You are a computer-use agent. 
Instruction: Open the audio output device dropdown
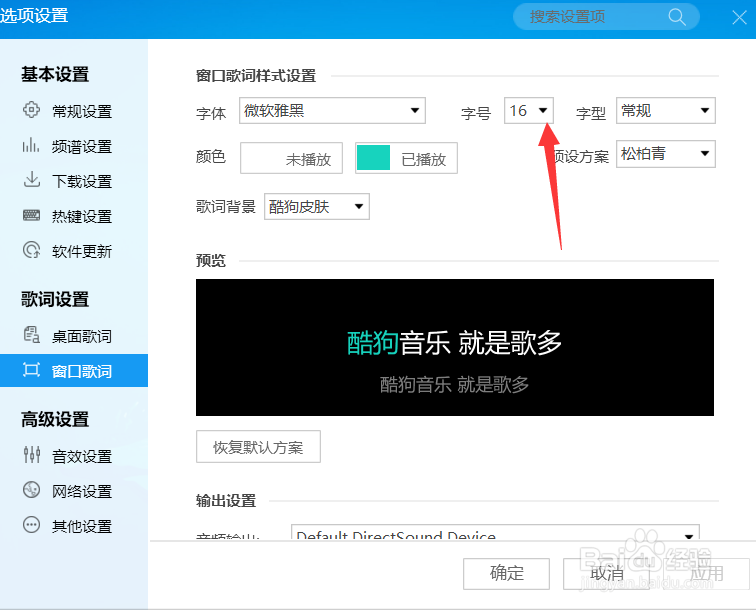coord(495,532)
